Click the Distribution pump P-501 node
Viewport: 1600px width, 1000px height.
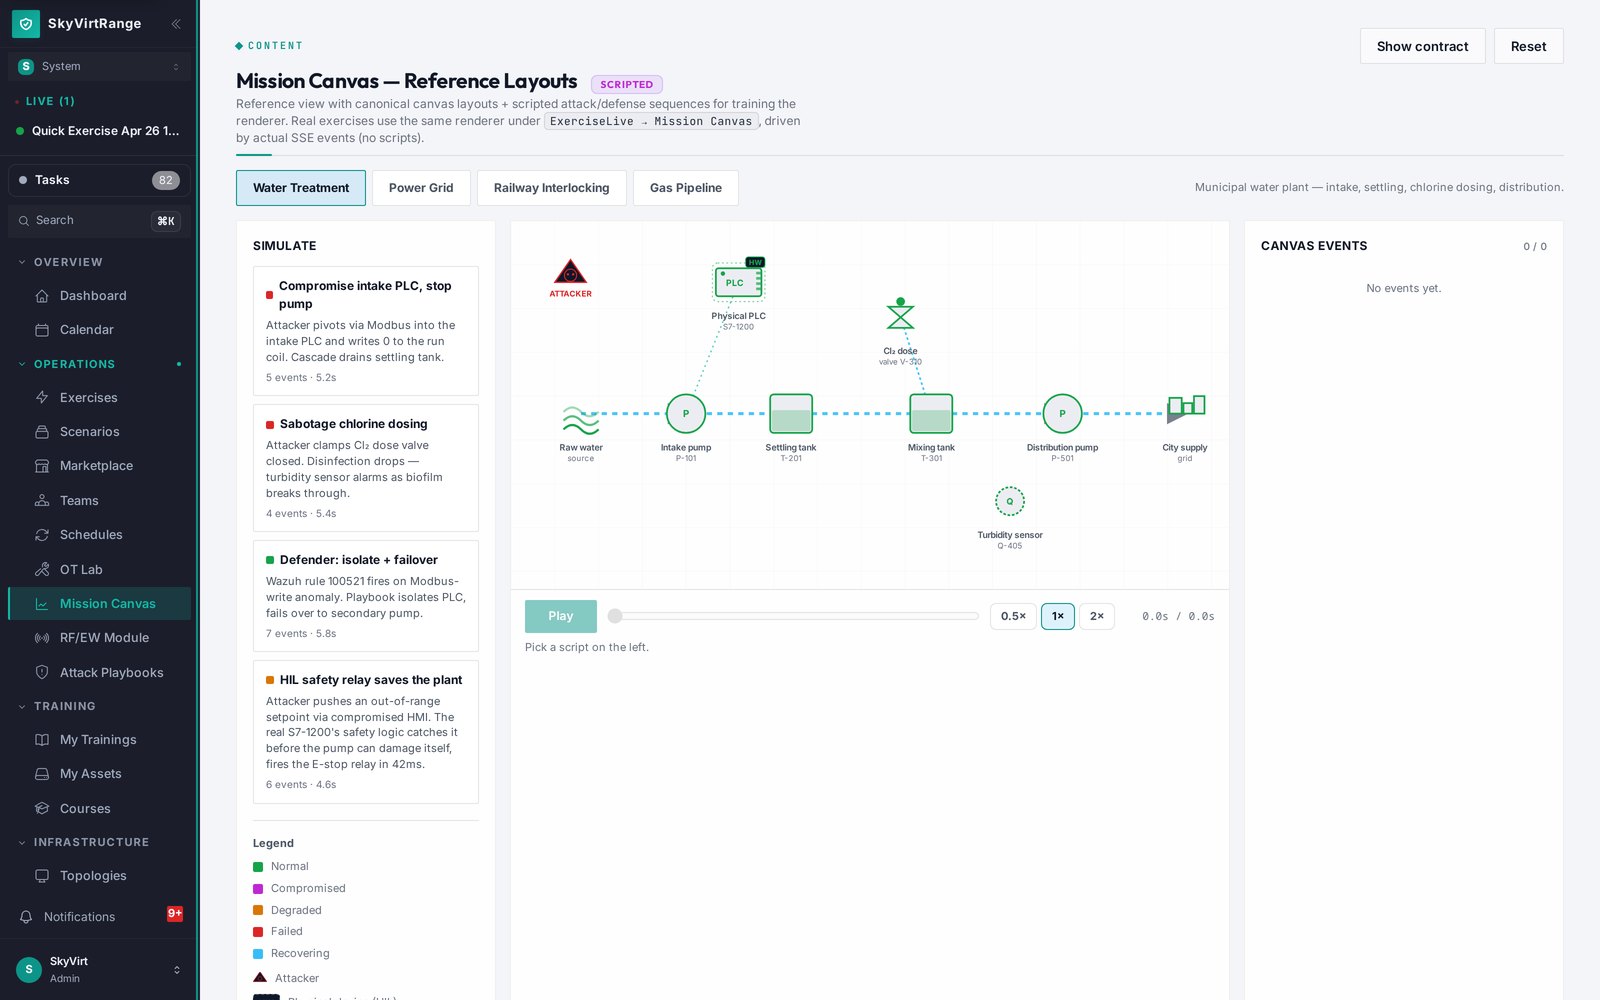coord(1062,413)
